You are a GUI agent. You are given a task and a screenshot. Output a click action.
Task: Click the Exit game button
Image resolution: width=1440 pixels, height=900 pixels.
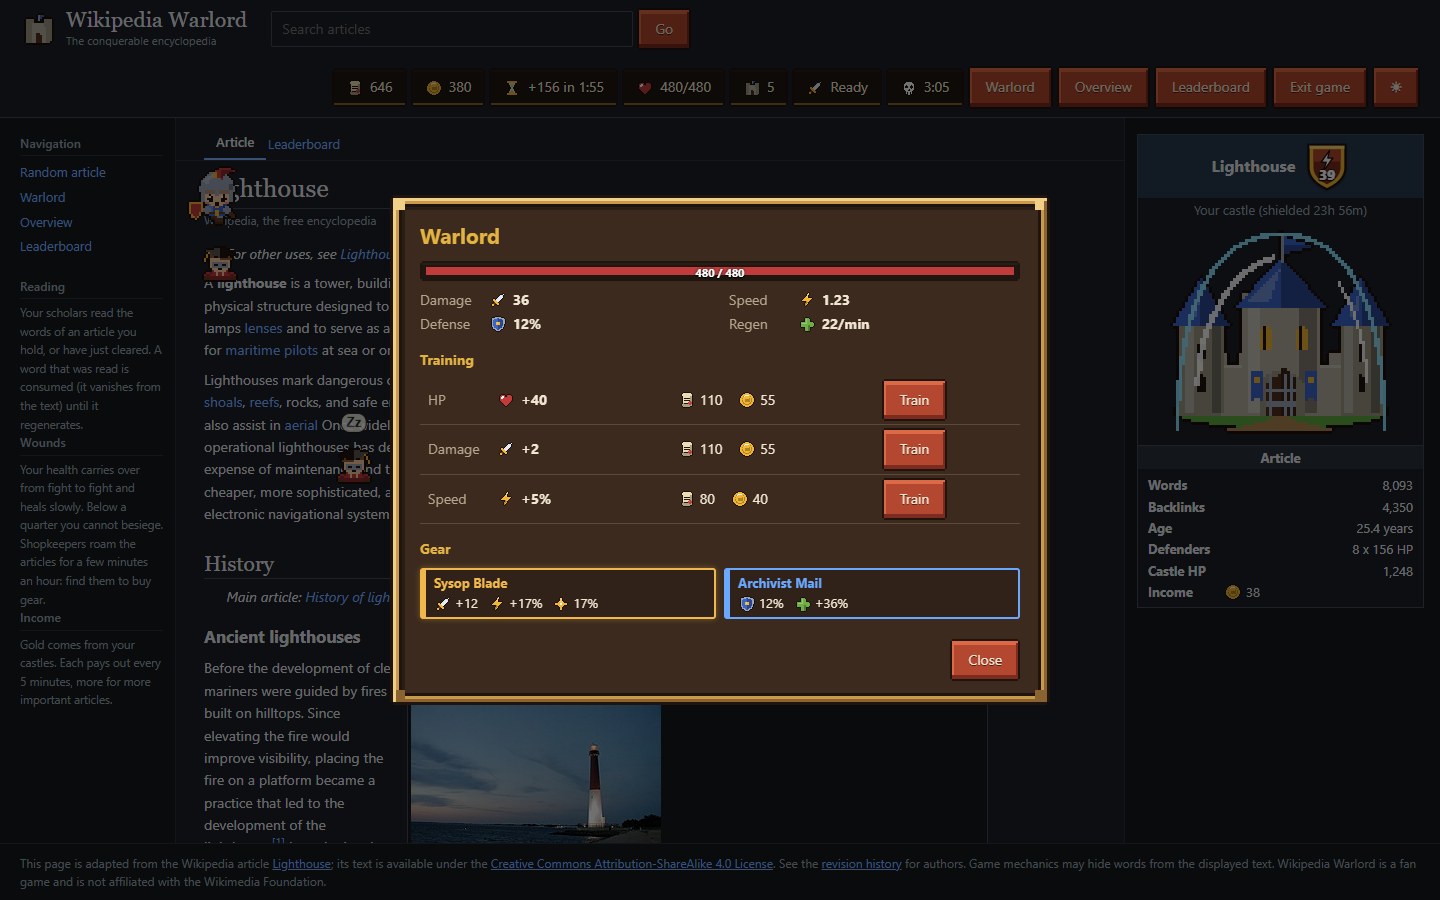1319,87
